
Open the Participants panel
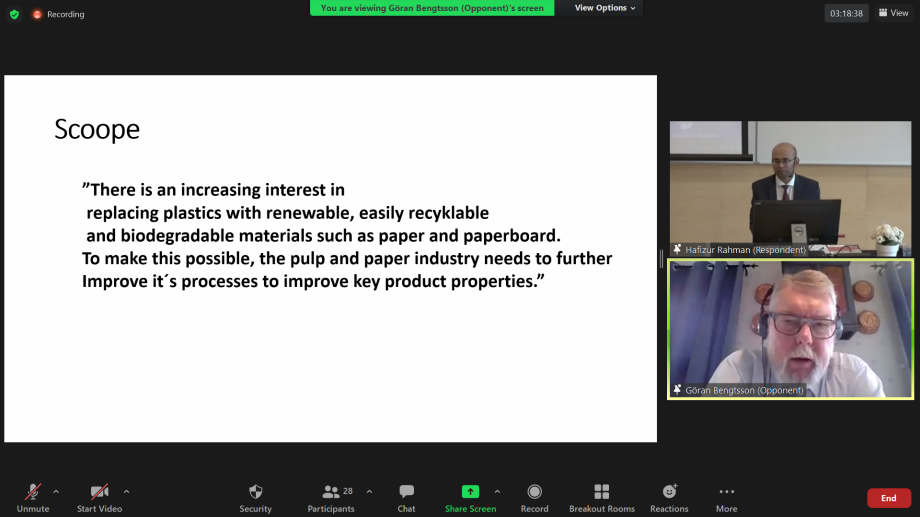[x=331, y=492]
